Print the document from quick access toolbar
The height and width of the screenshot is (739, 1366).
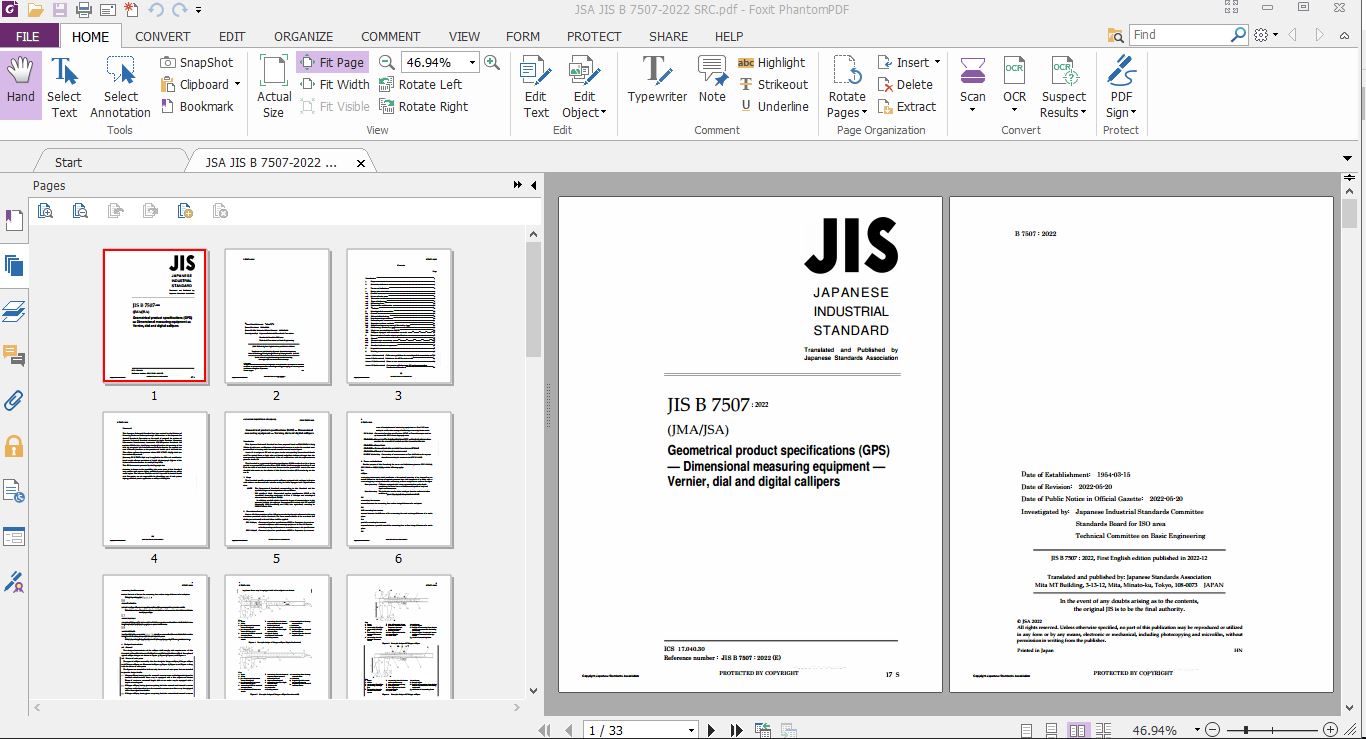84,10
